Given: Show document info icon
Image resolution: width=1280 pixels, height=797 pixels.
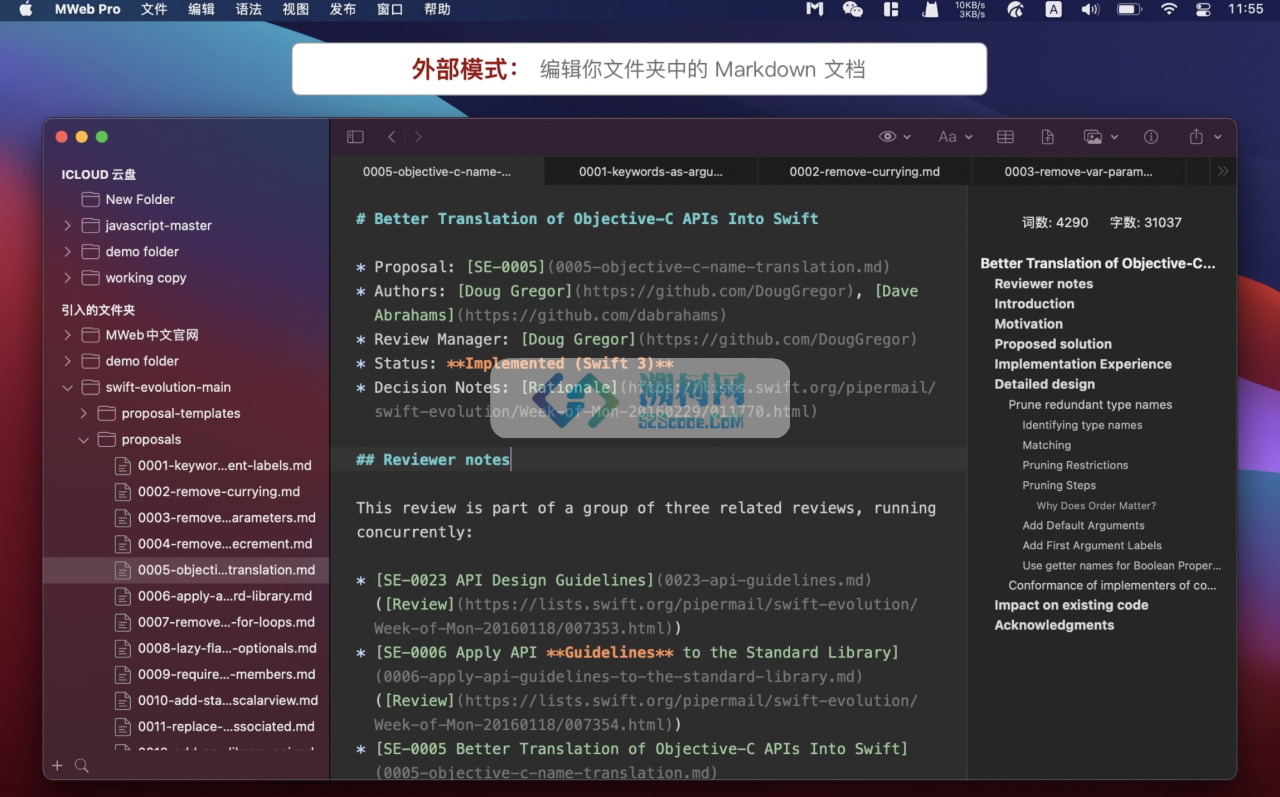Looking at the screenshot, I should click(1151, 137).
